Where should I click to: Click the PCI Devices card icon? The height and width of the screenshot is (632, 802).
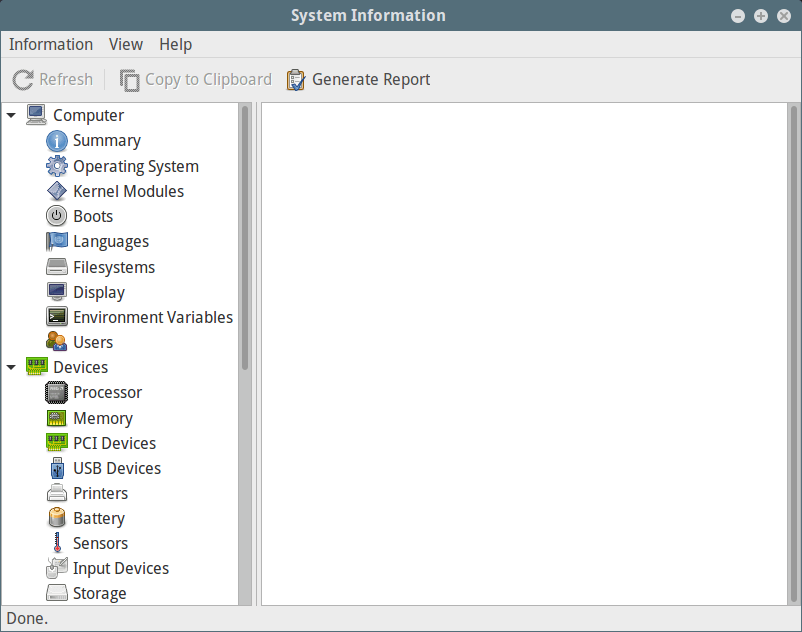56,443
